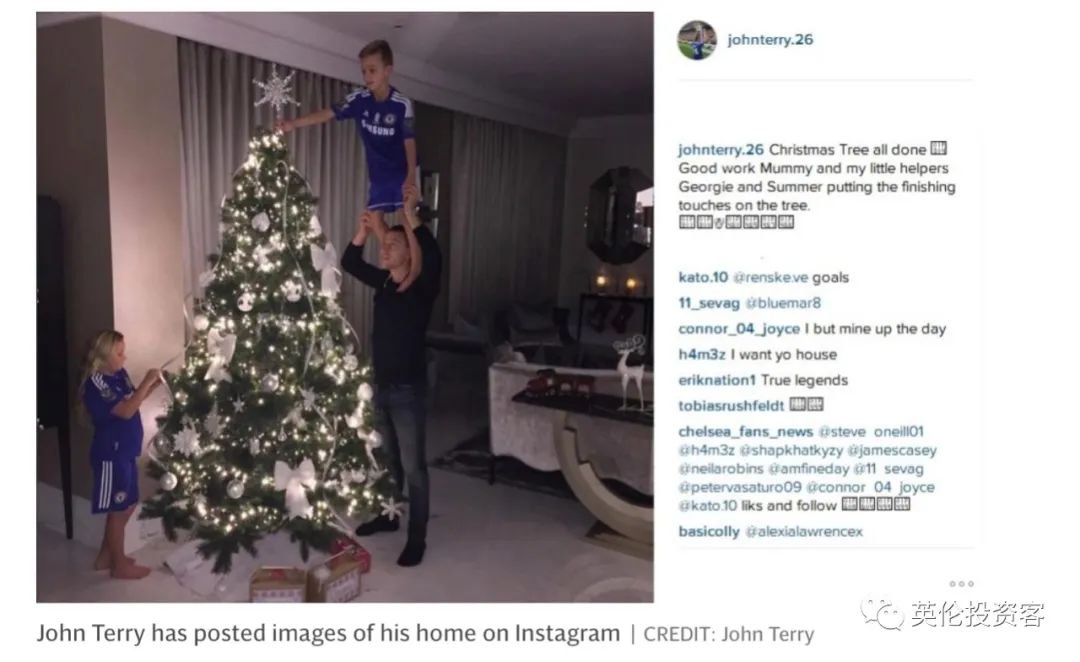This screenshot has width=1080, height=662.
Task: Open eriknation1 commenter profile
Action: [x=717, y=380]
